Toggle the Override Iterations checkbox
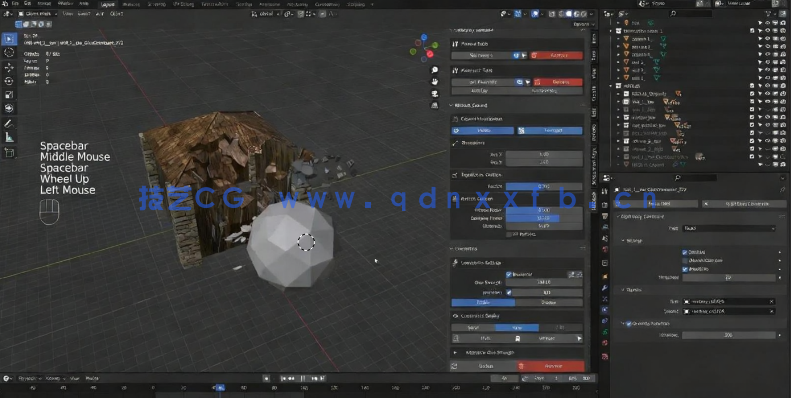The image size is (791, 398). 629,323
